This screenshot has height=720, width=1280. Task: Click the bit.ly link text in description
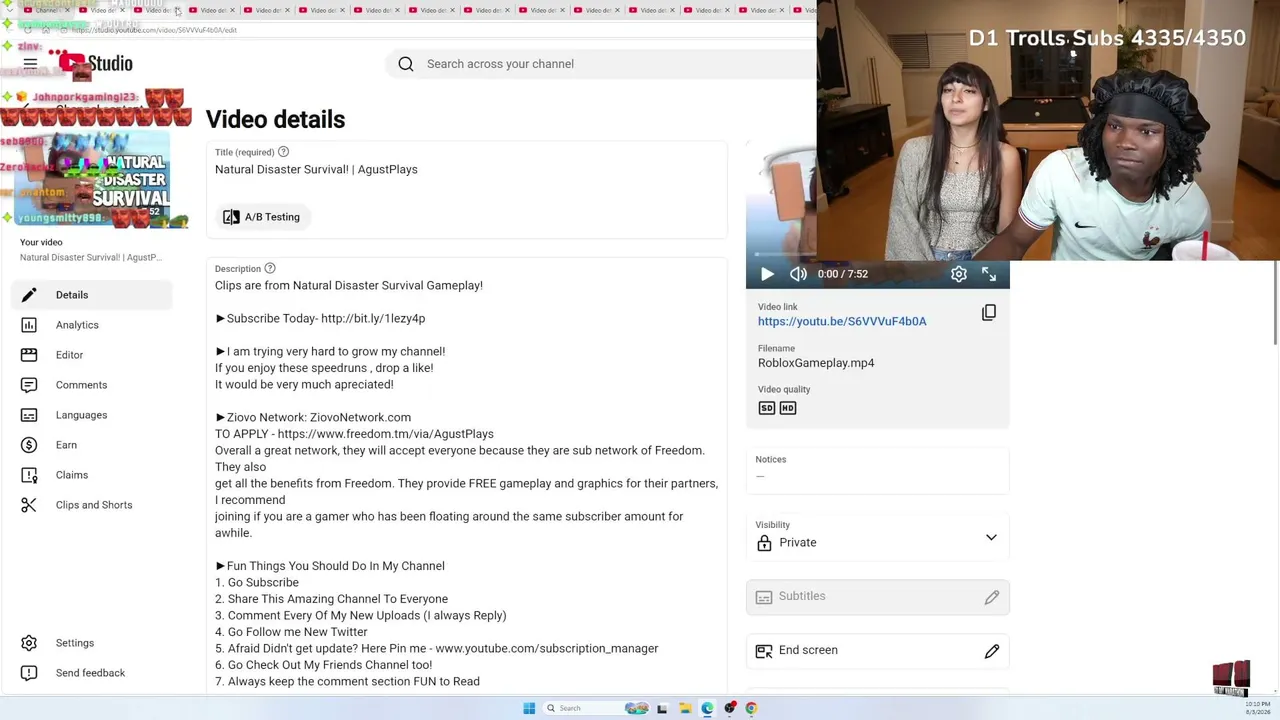(374, 319)
